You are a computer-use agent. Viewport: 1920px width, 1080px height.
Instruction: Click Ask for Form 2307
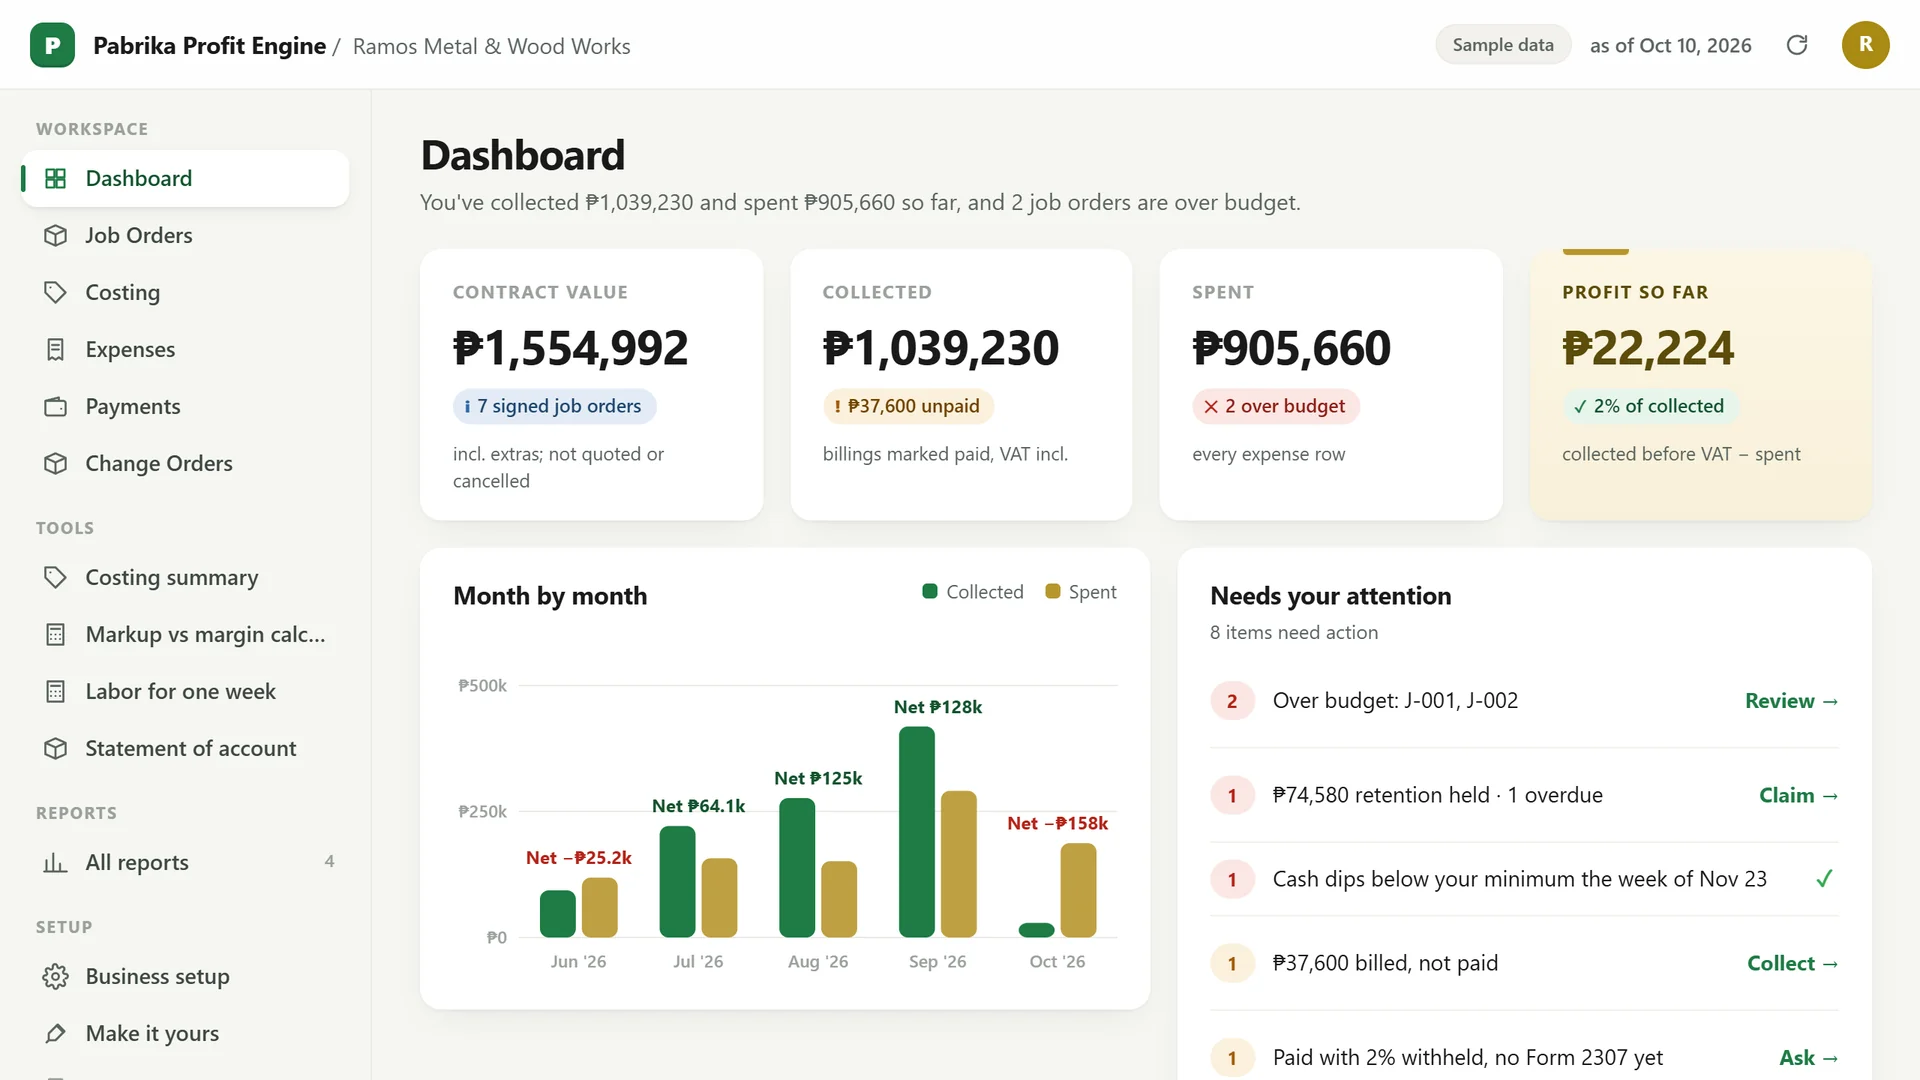(1808, 1057)
